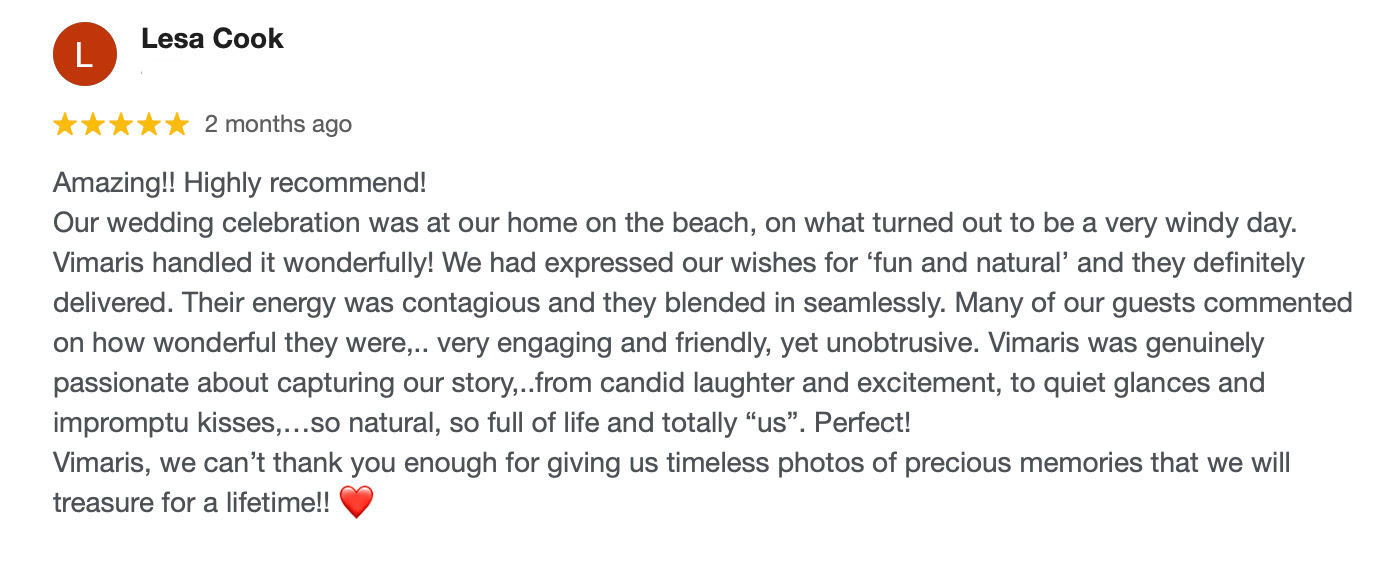Click the second gold rating star
The image size is (1386, 565).
tap(93, 124)
